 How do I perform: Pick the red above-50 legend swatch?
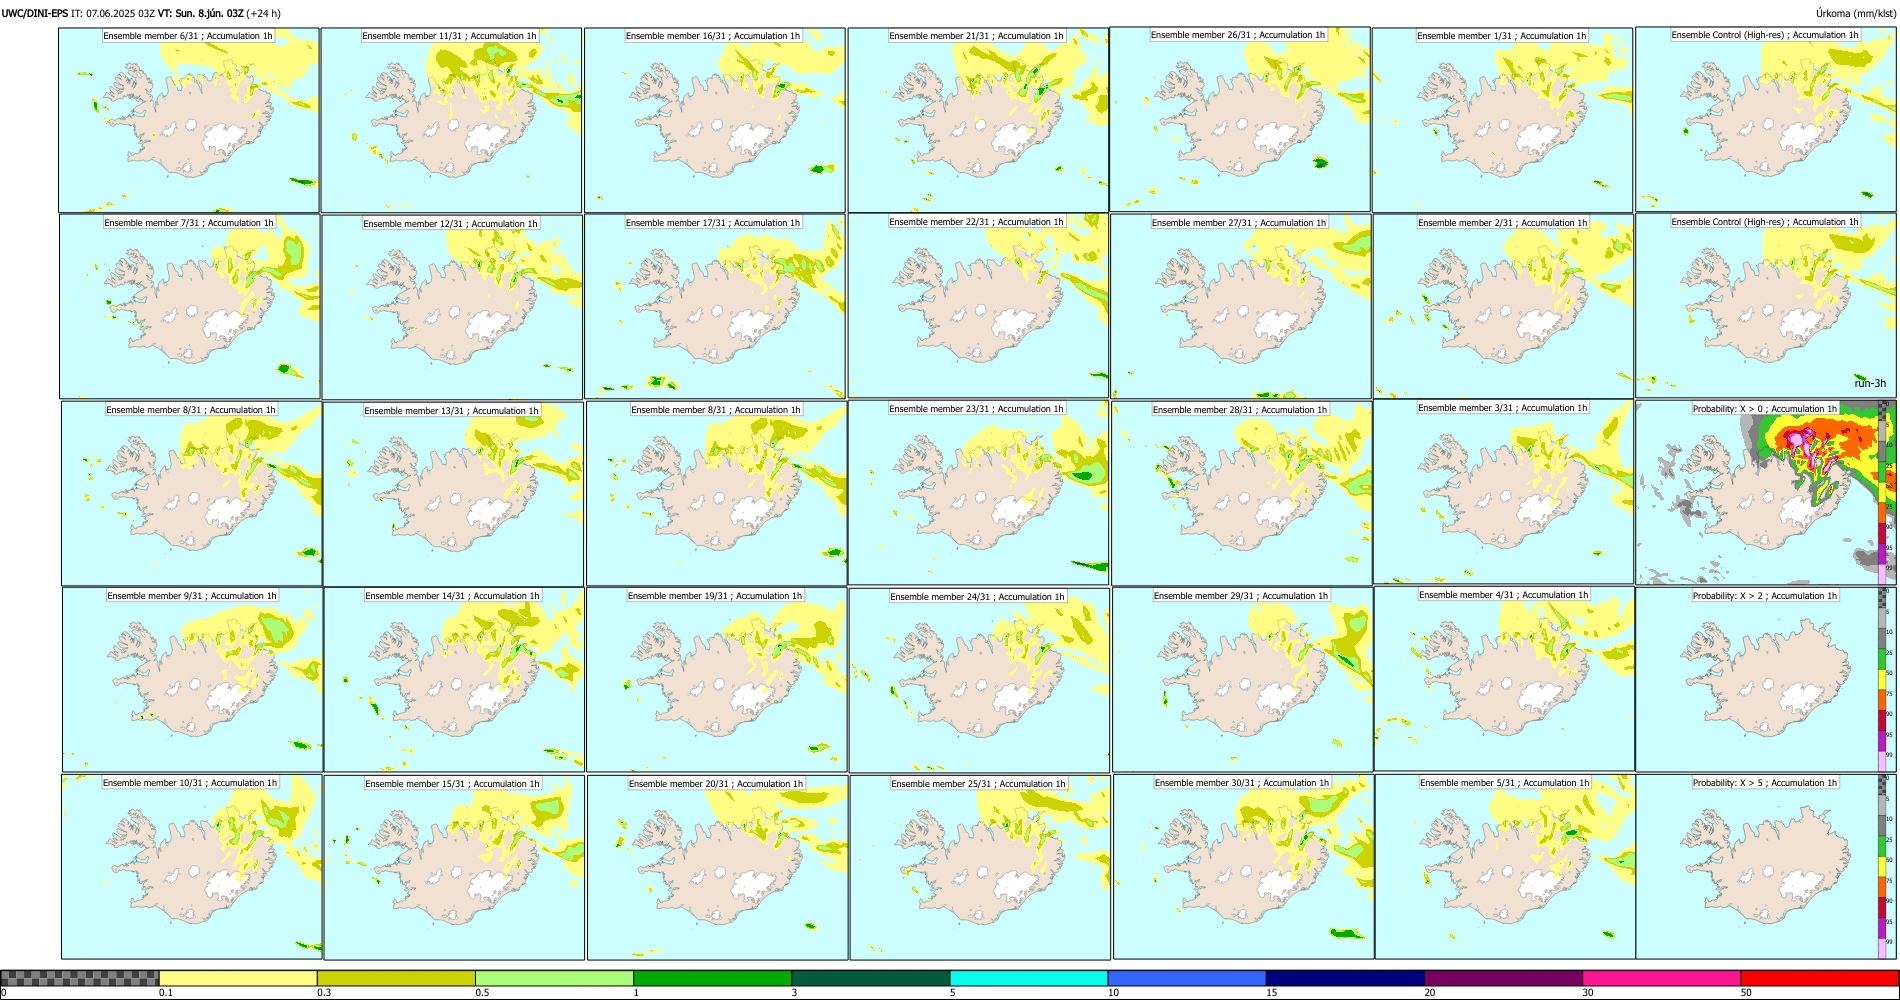pyautogui.click(x=1819, y=978)
